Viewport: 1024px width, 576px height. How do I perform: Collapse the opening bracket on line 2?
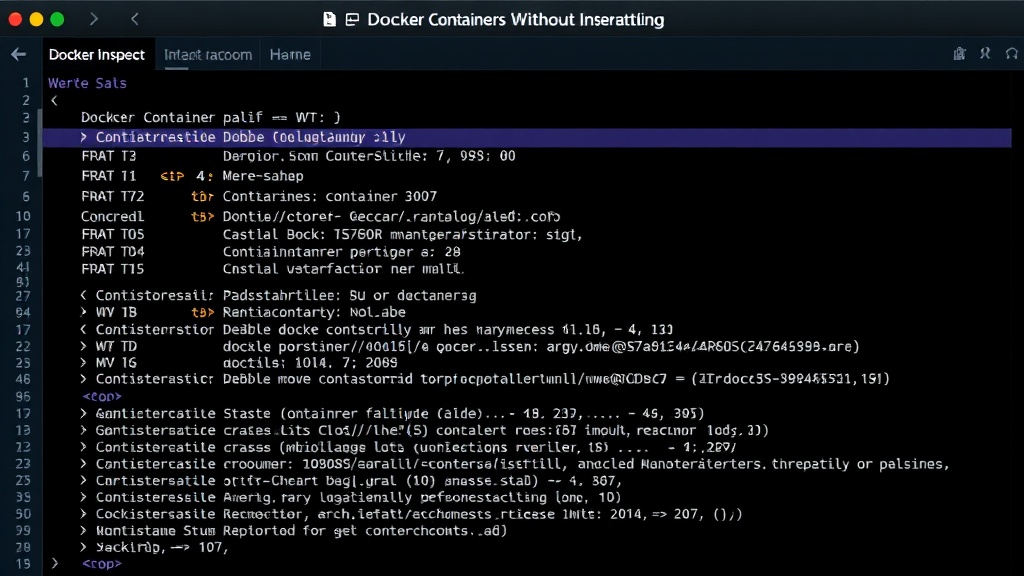pyautogui.click(x=54, y=101)
